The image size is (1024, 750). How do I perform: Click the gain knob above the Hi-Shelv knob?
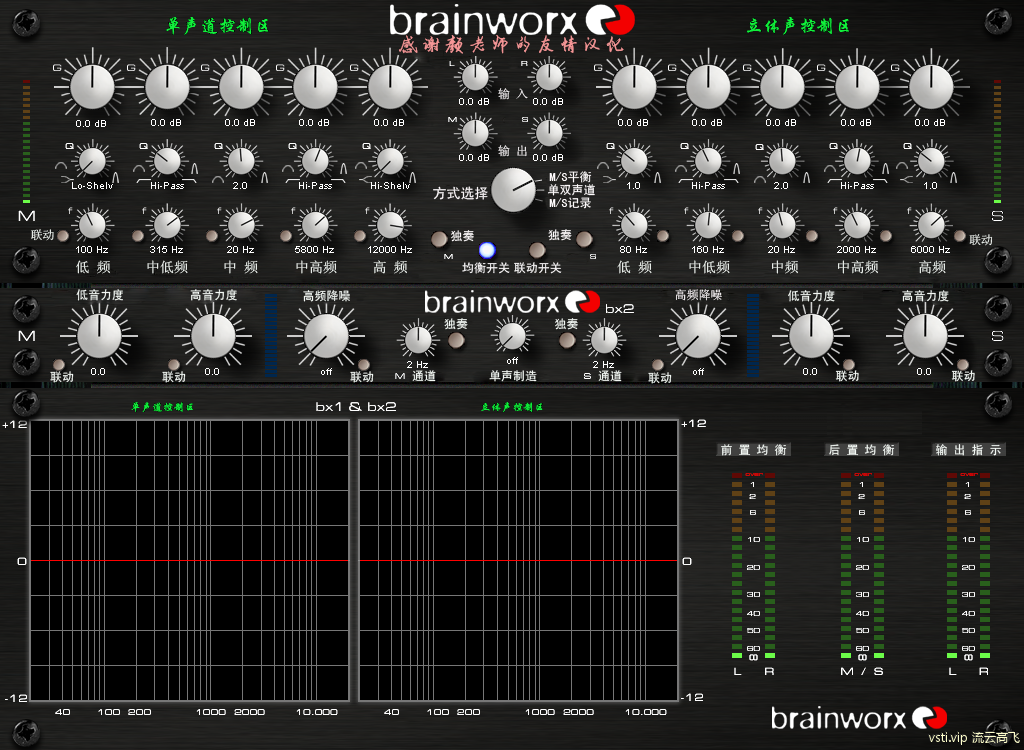(390, 87)
